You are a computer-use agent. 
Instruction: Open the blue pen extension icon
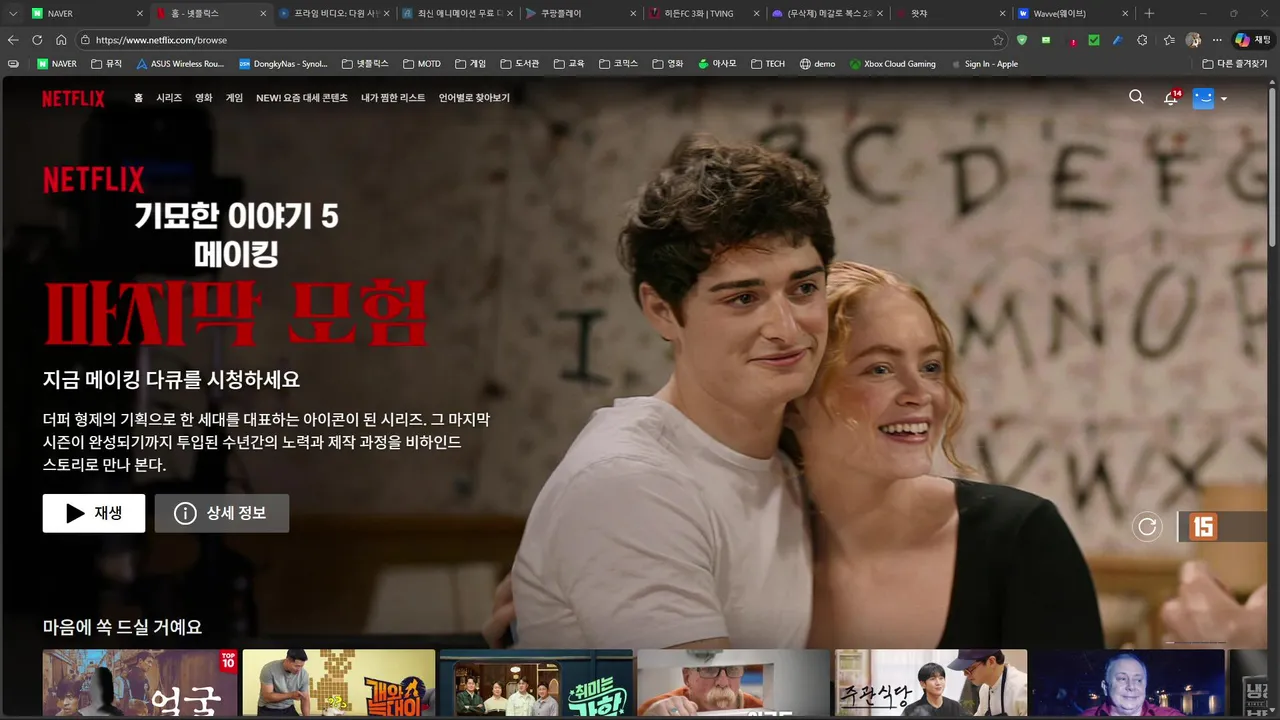click(x=1117, y=40)
